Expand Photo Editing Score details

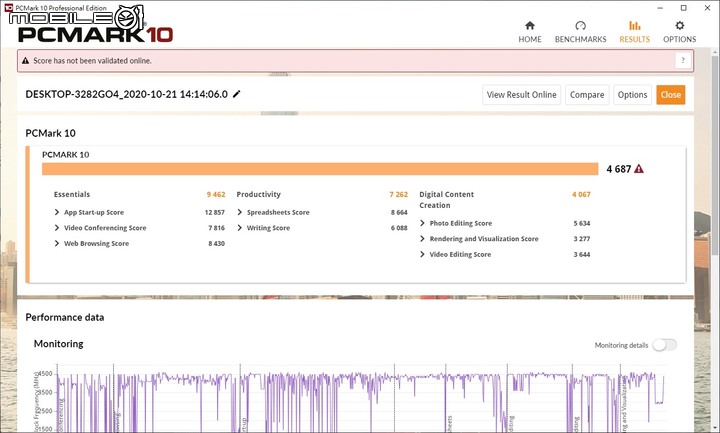pos(422,223)
